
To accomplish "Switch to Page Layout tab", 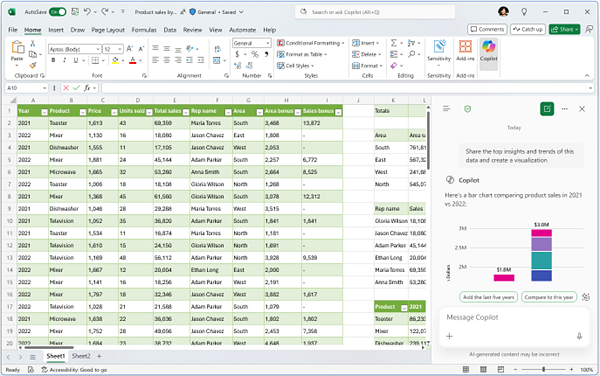I will 108,30.
